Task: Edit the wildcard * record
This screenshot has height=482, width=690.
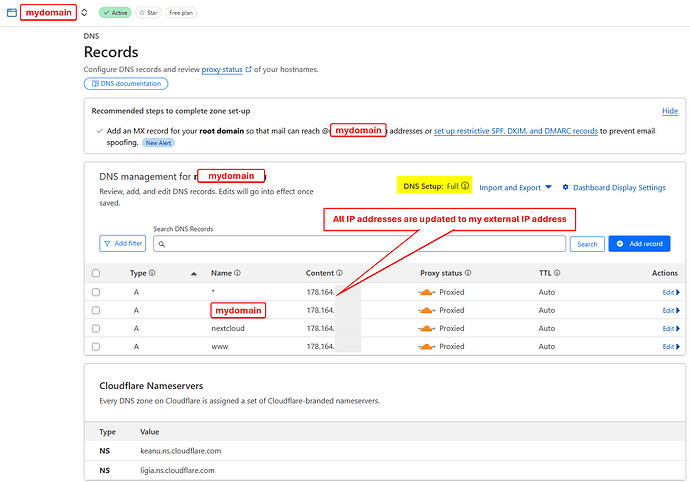Action: [x=671, y=292]
